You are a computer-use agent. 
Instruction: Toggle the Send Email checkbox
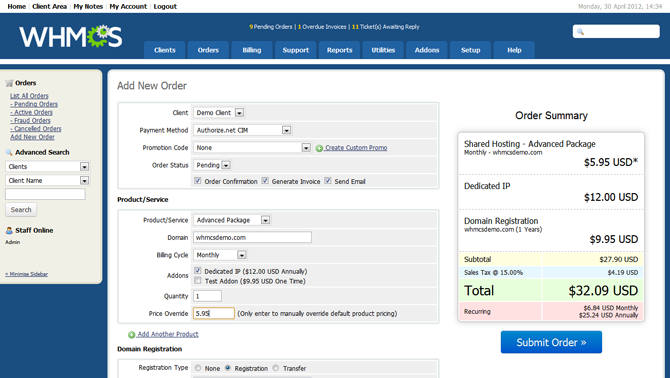click(x=328, y=181)
